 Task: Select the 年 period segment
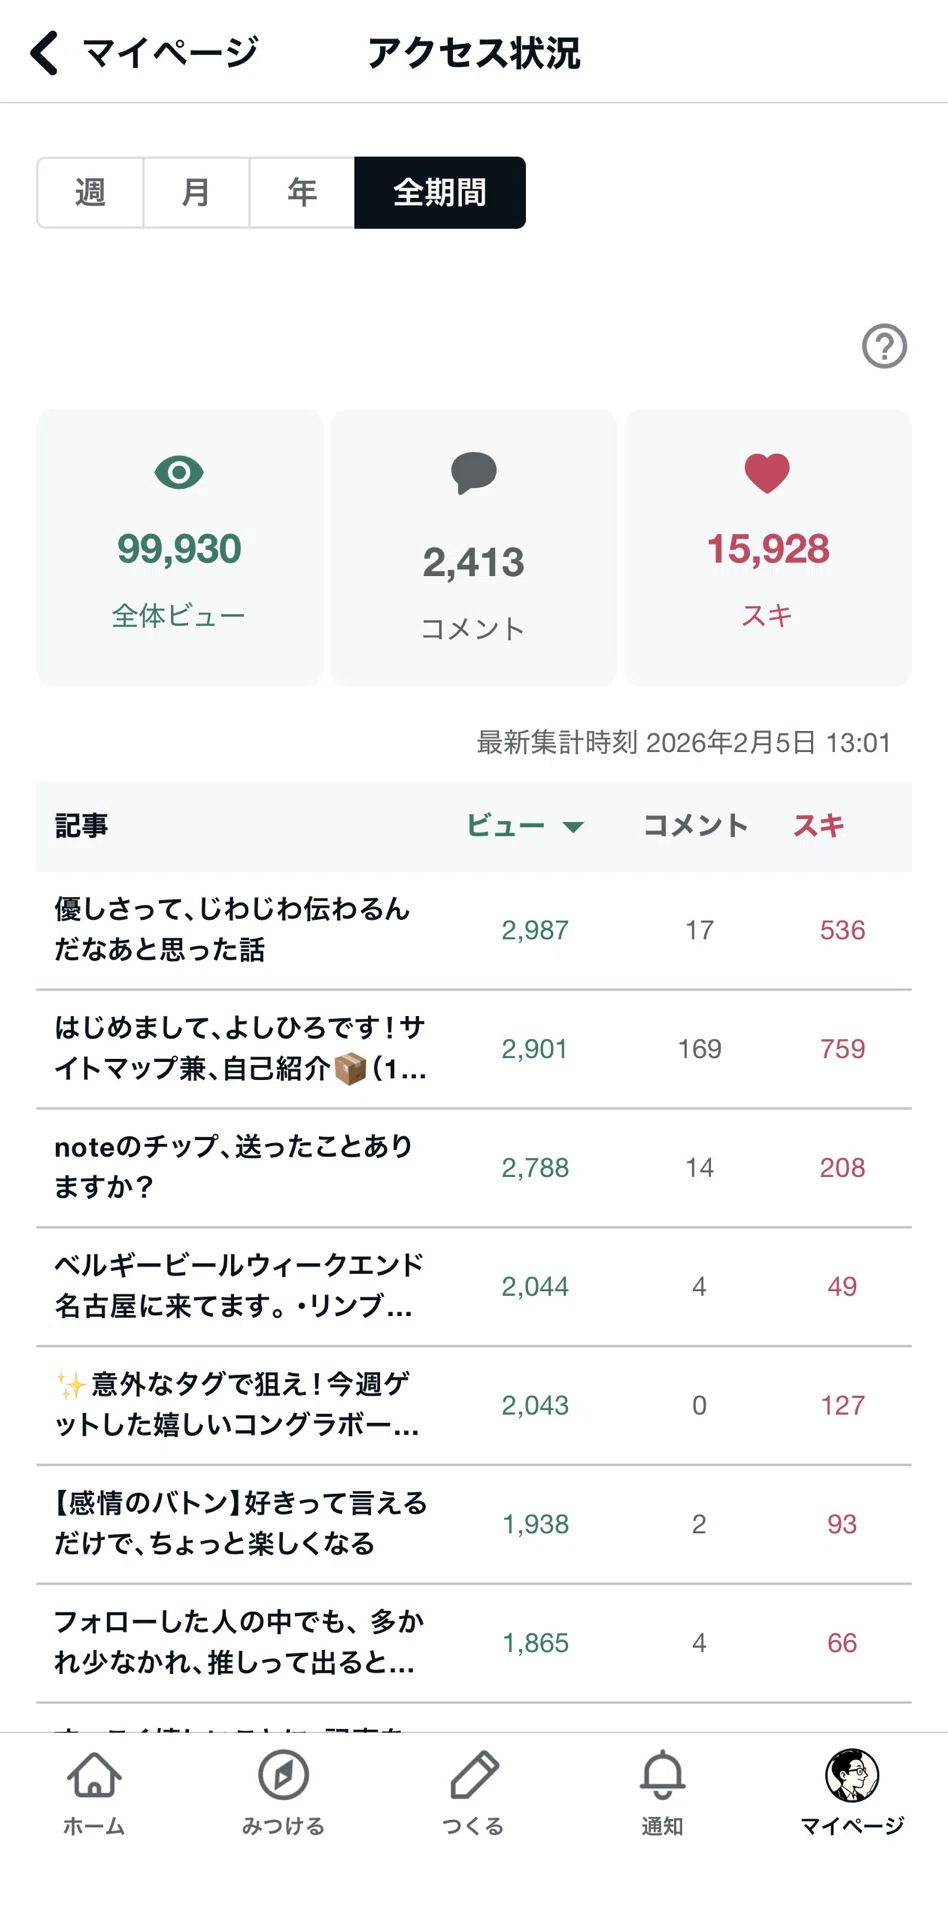pos(302,192)
